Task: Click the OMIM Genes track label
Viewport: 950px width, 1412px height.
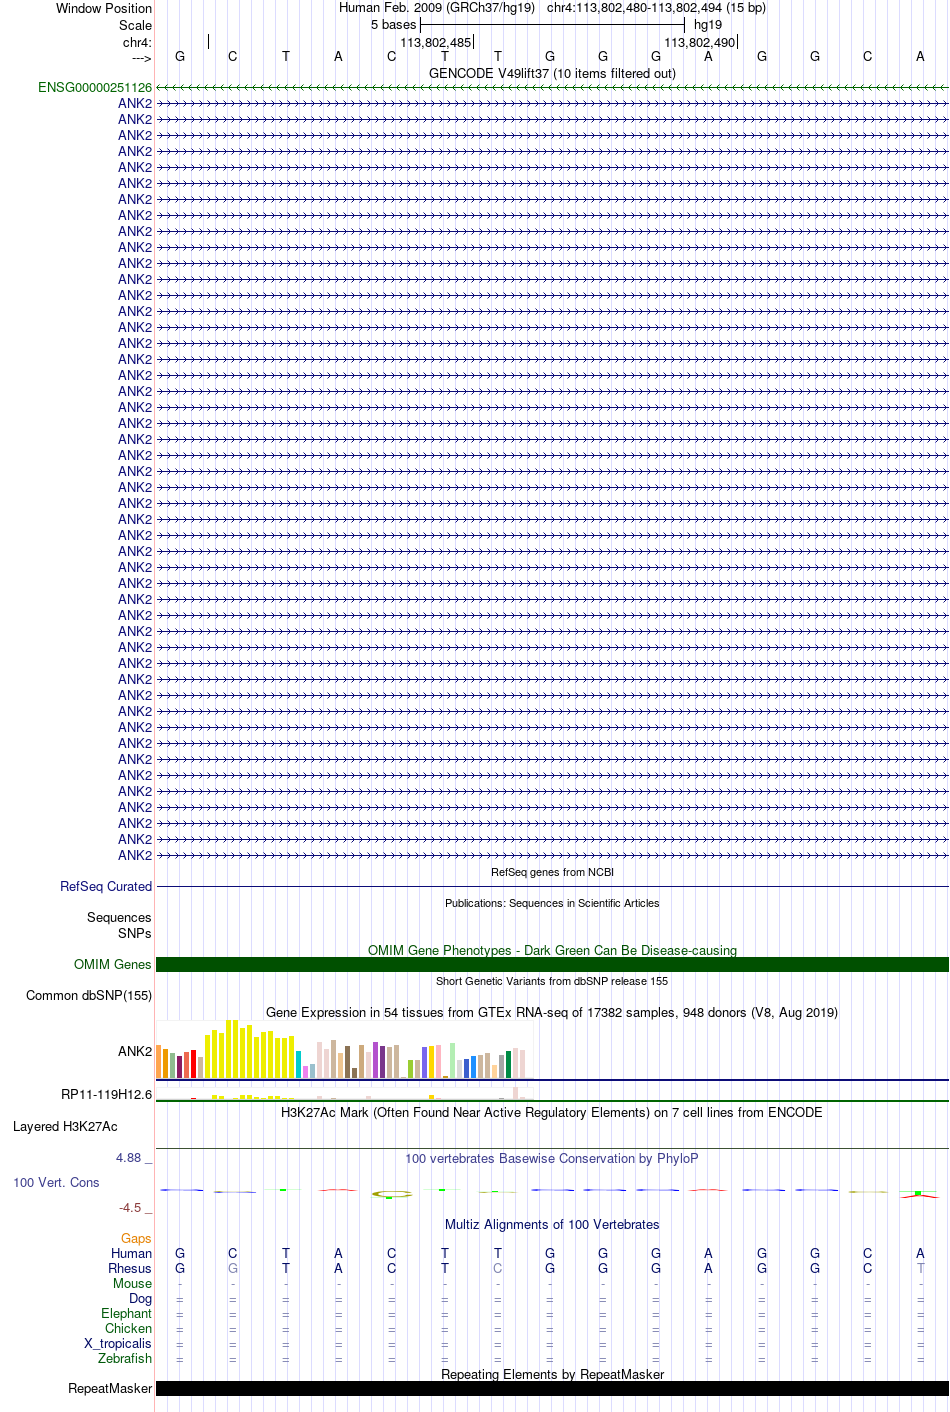Action: (x=113, y=964)
